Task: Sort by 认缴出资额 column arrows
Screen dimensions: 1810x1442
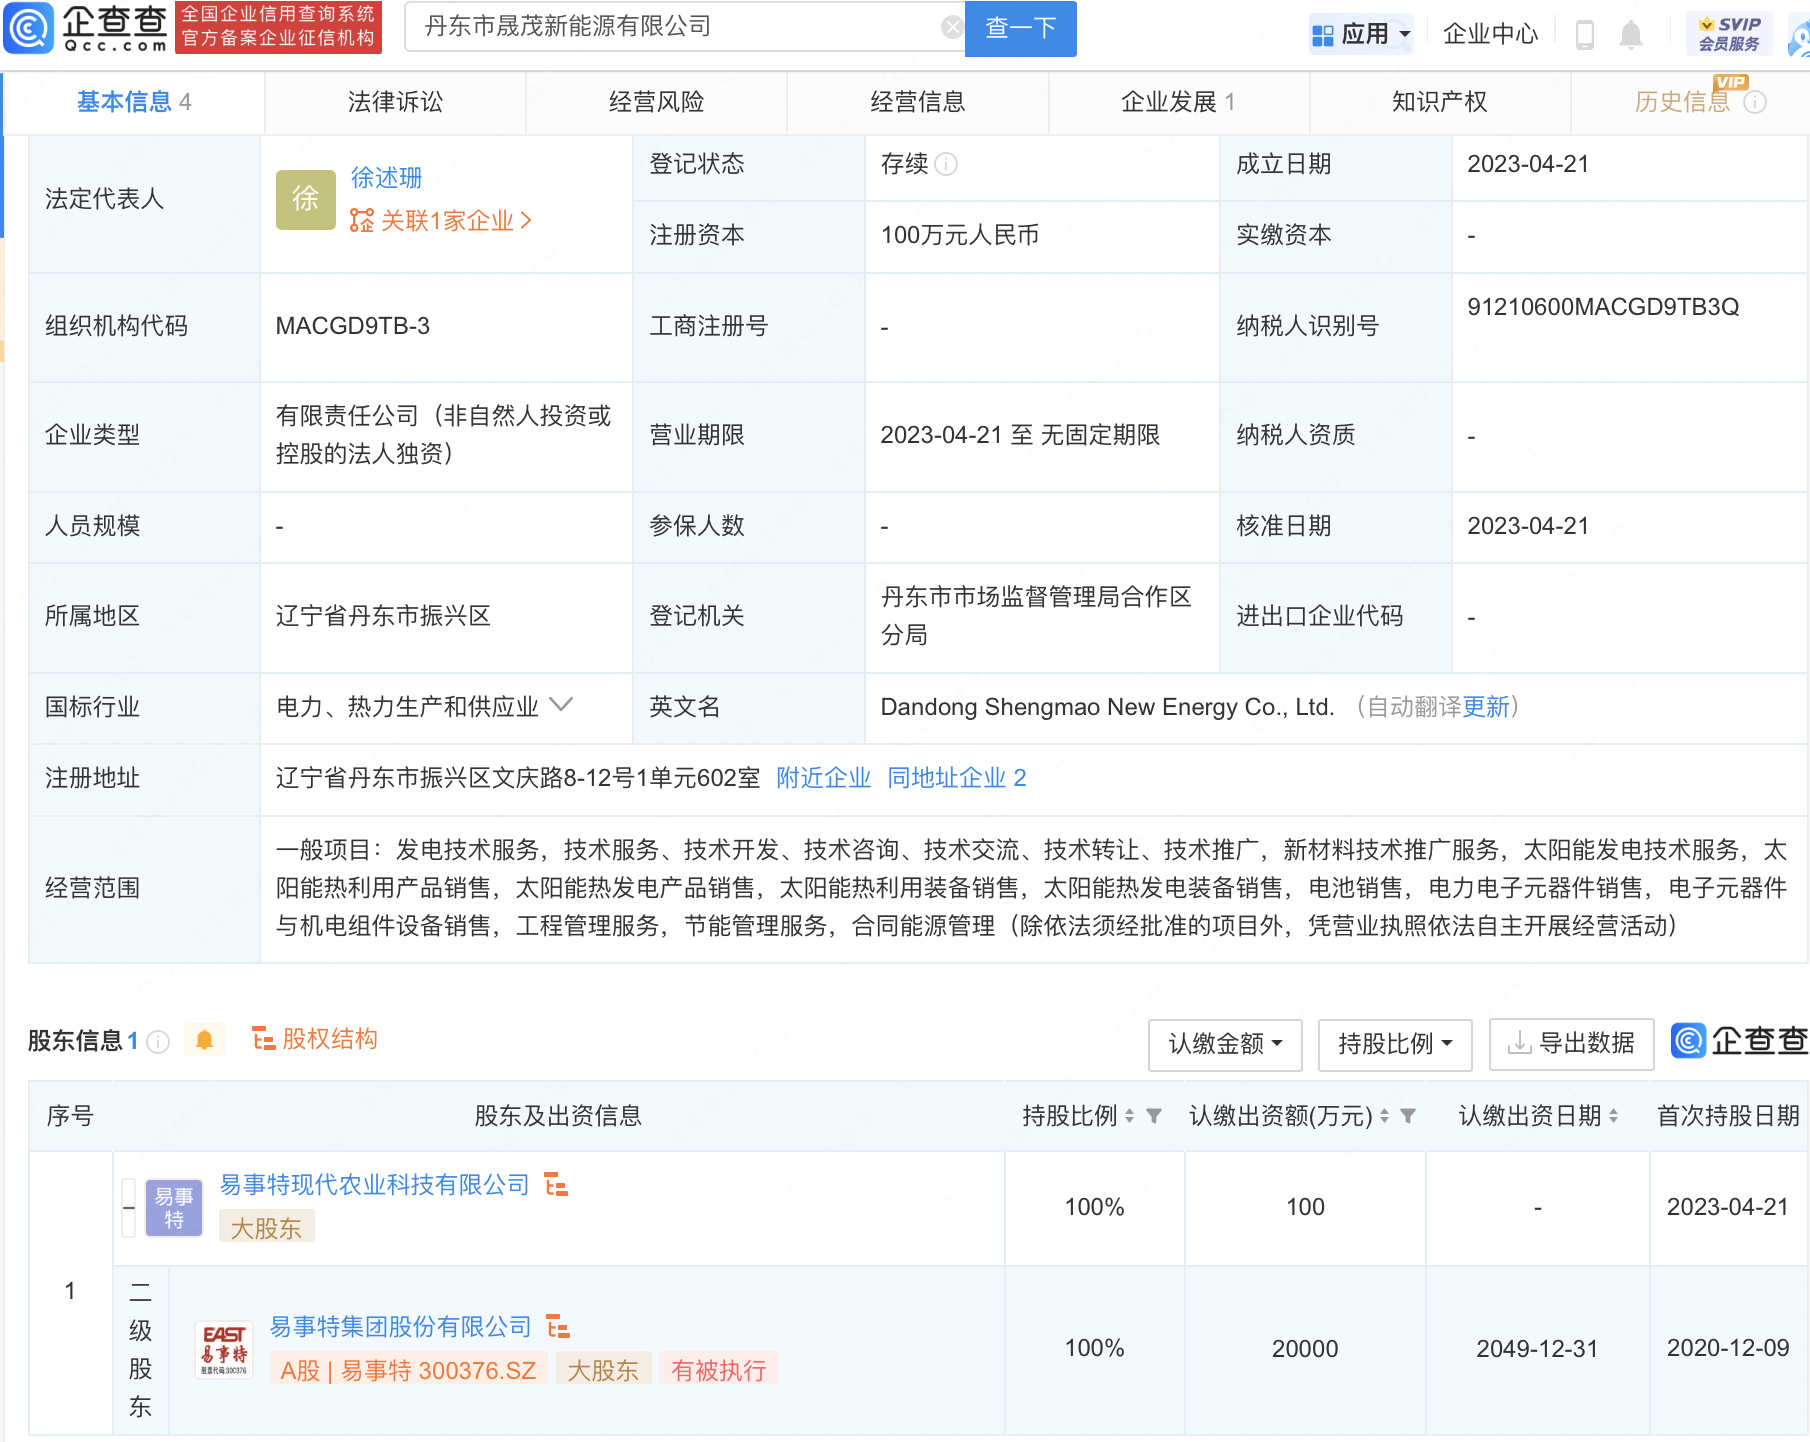Action: [1384, 1116]
